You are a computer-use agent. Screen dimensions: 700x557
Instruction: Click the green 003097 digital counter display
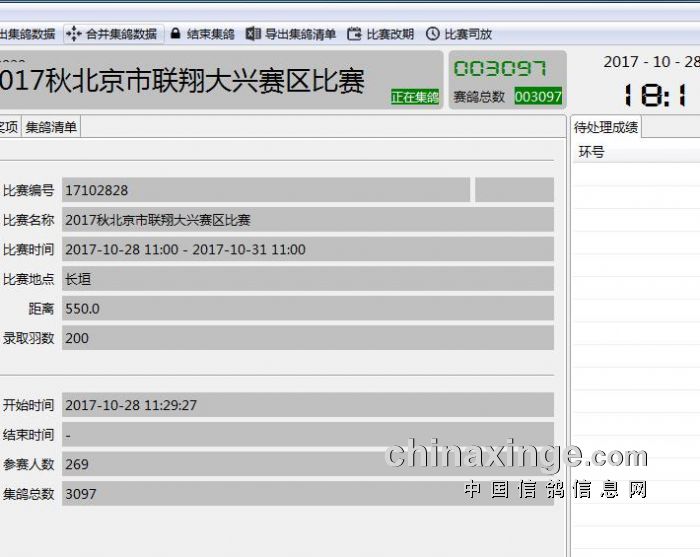[x=500, y=69]
